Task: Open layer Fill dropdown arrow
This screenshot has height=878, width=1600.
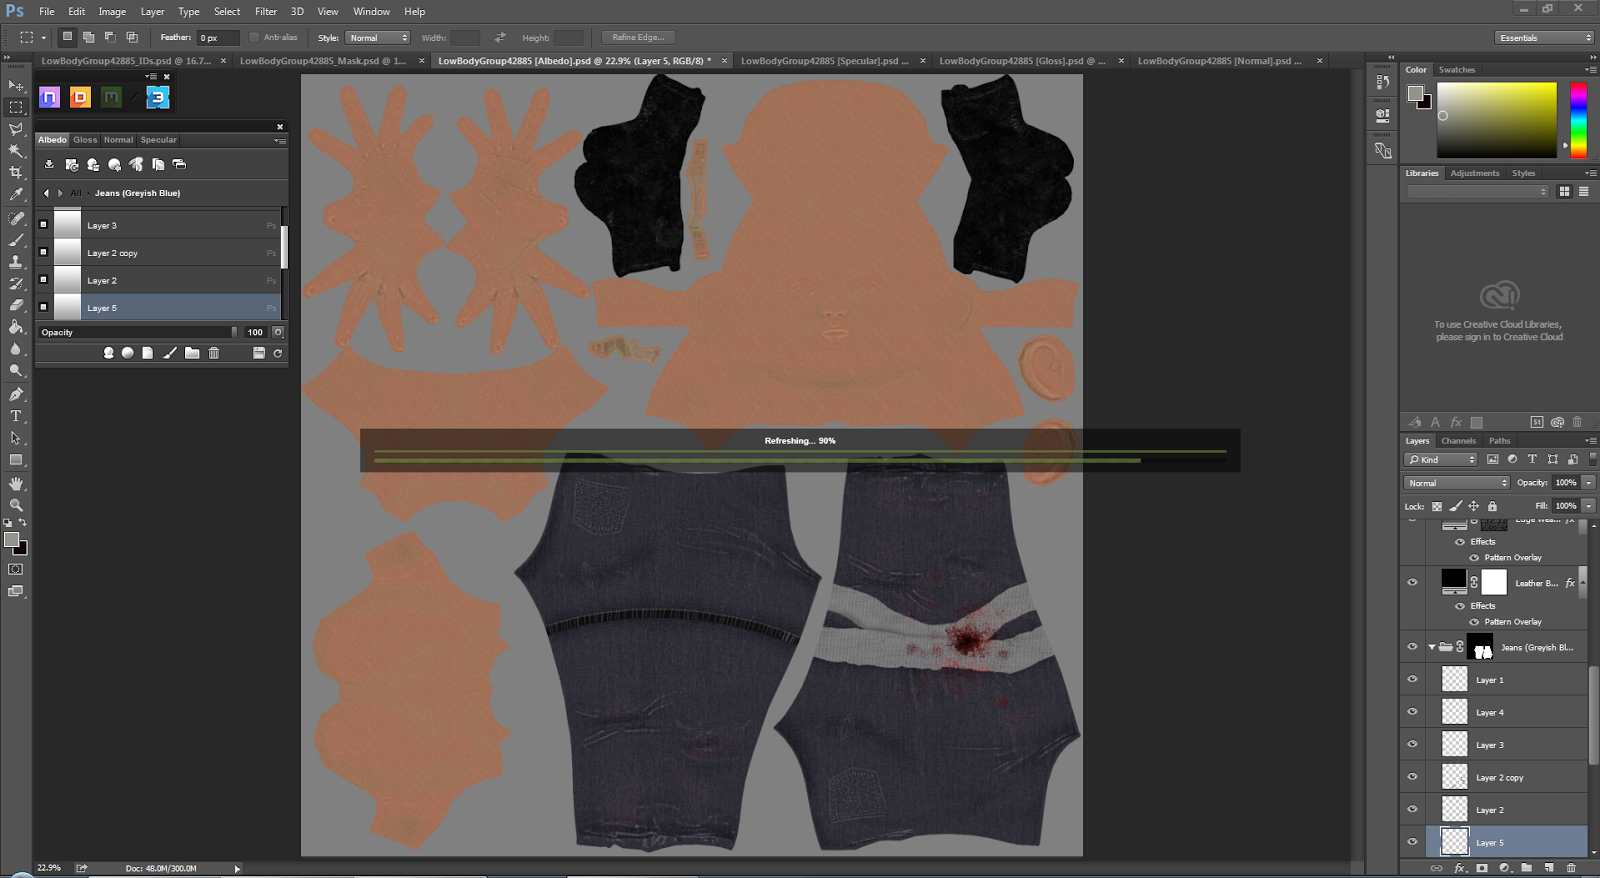Action: click(1588, 506)
